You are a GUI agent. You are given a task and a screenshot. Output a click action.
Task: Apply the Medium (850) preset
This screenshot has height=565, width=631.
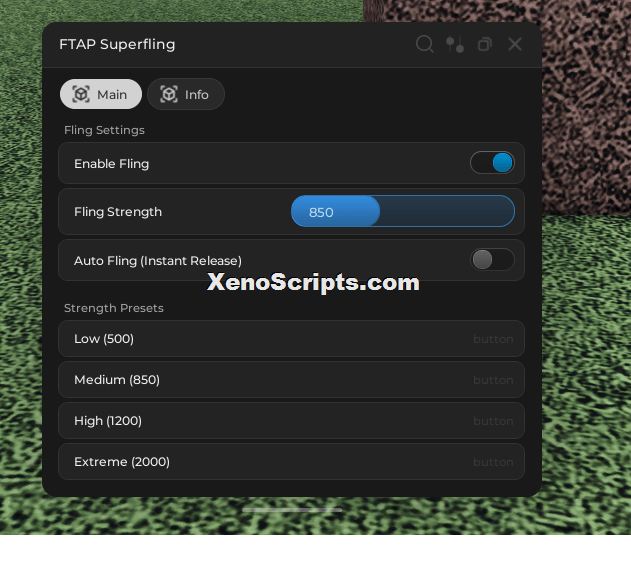(x=291, y=379)
